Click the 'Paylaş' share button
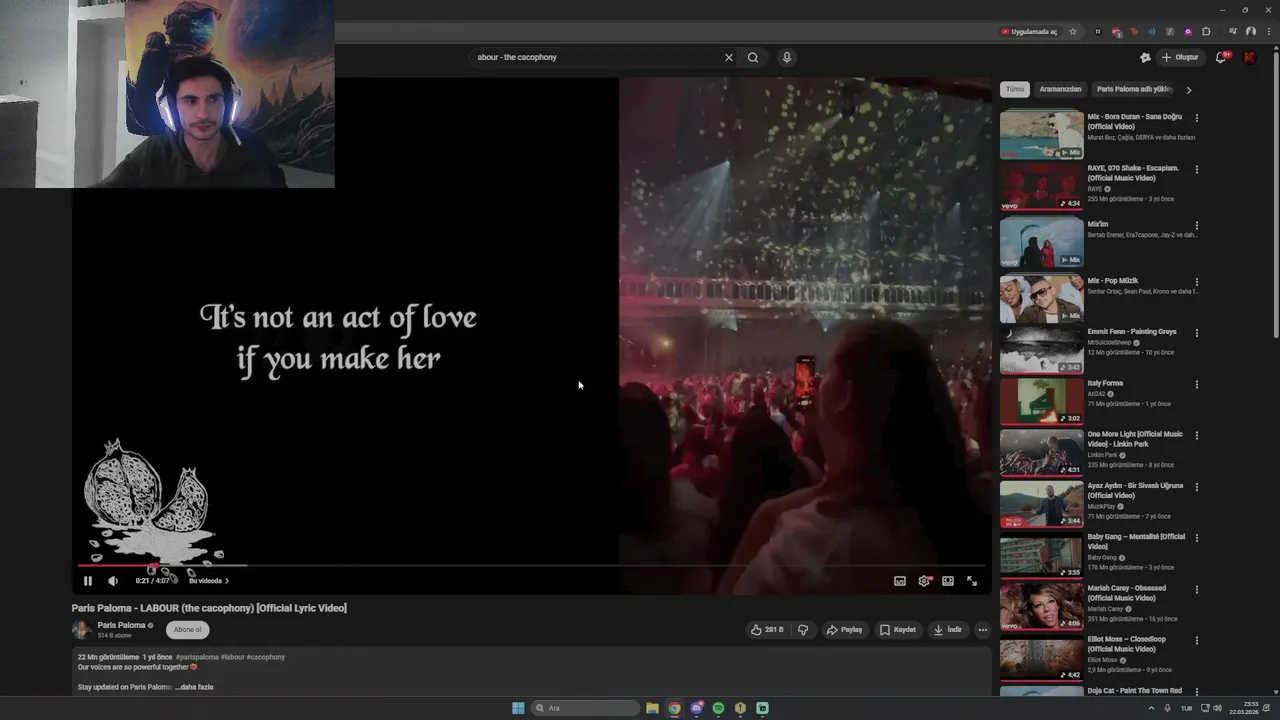1280x720 pixels. 845,630
